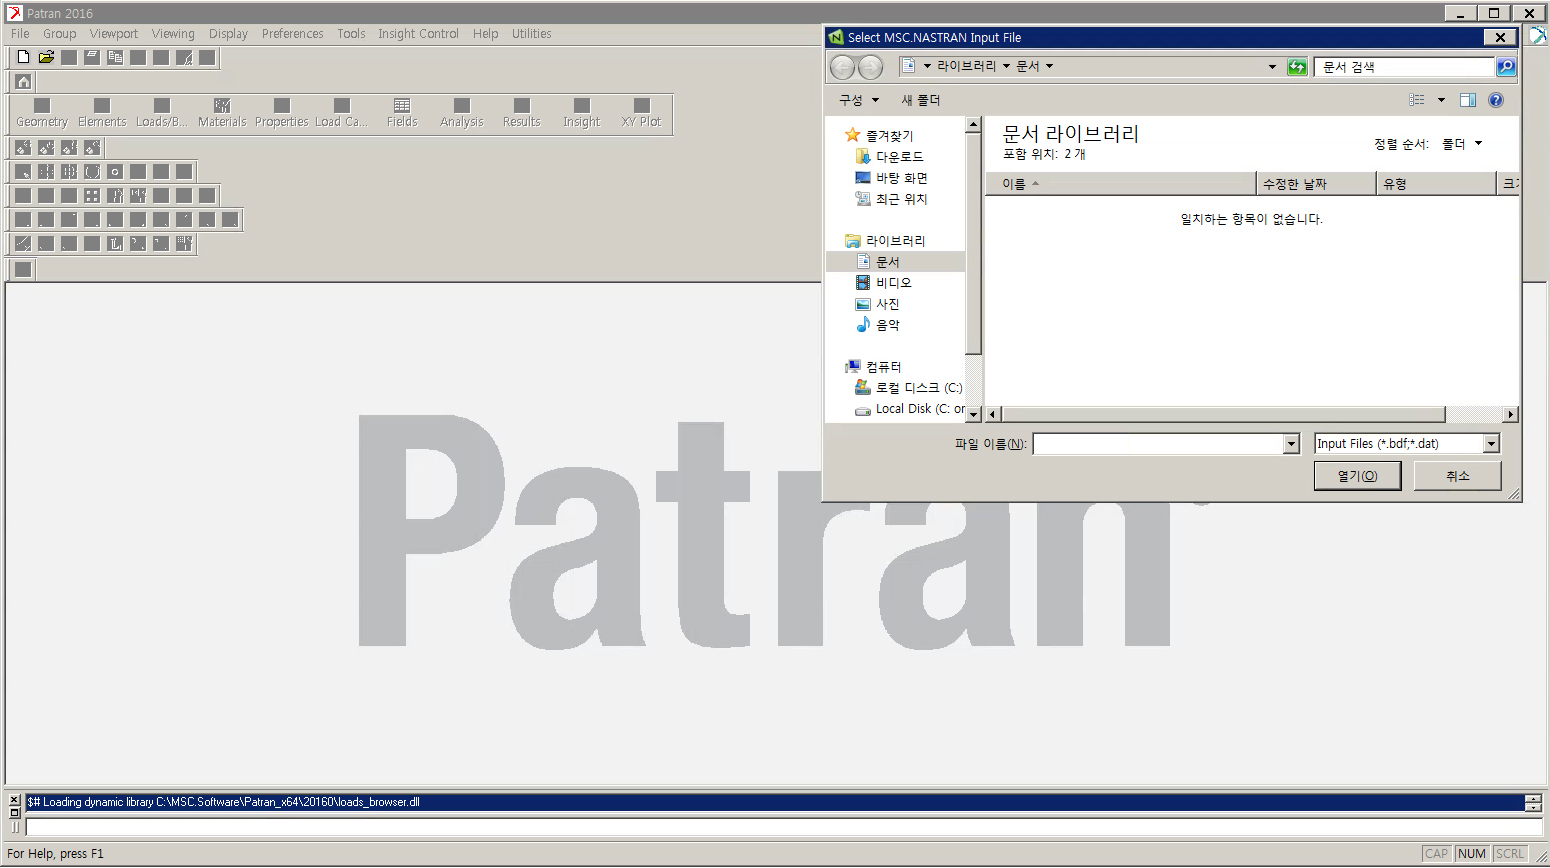Open the Analysis application tool
This screenshot has height=868, width=1550.
[x=462, y=113]
